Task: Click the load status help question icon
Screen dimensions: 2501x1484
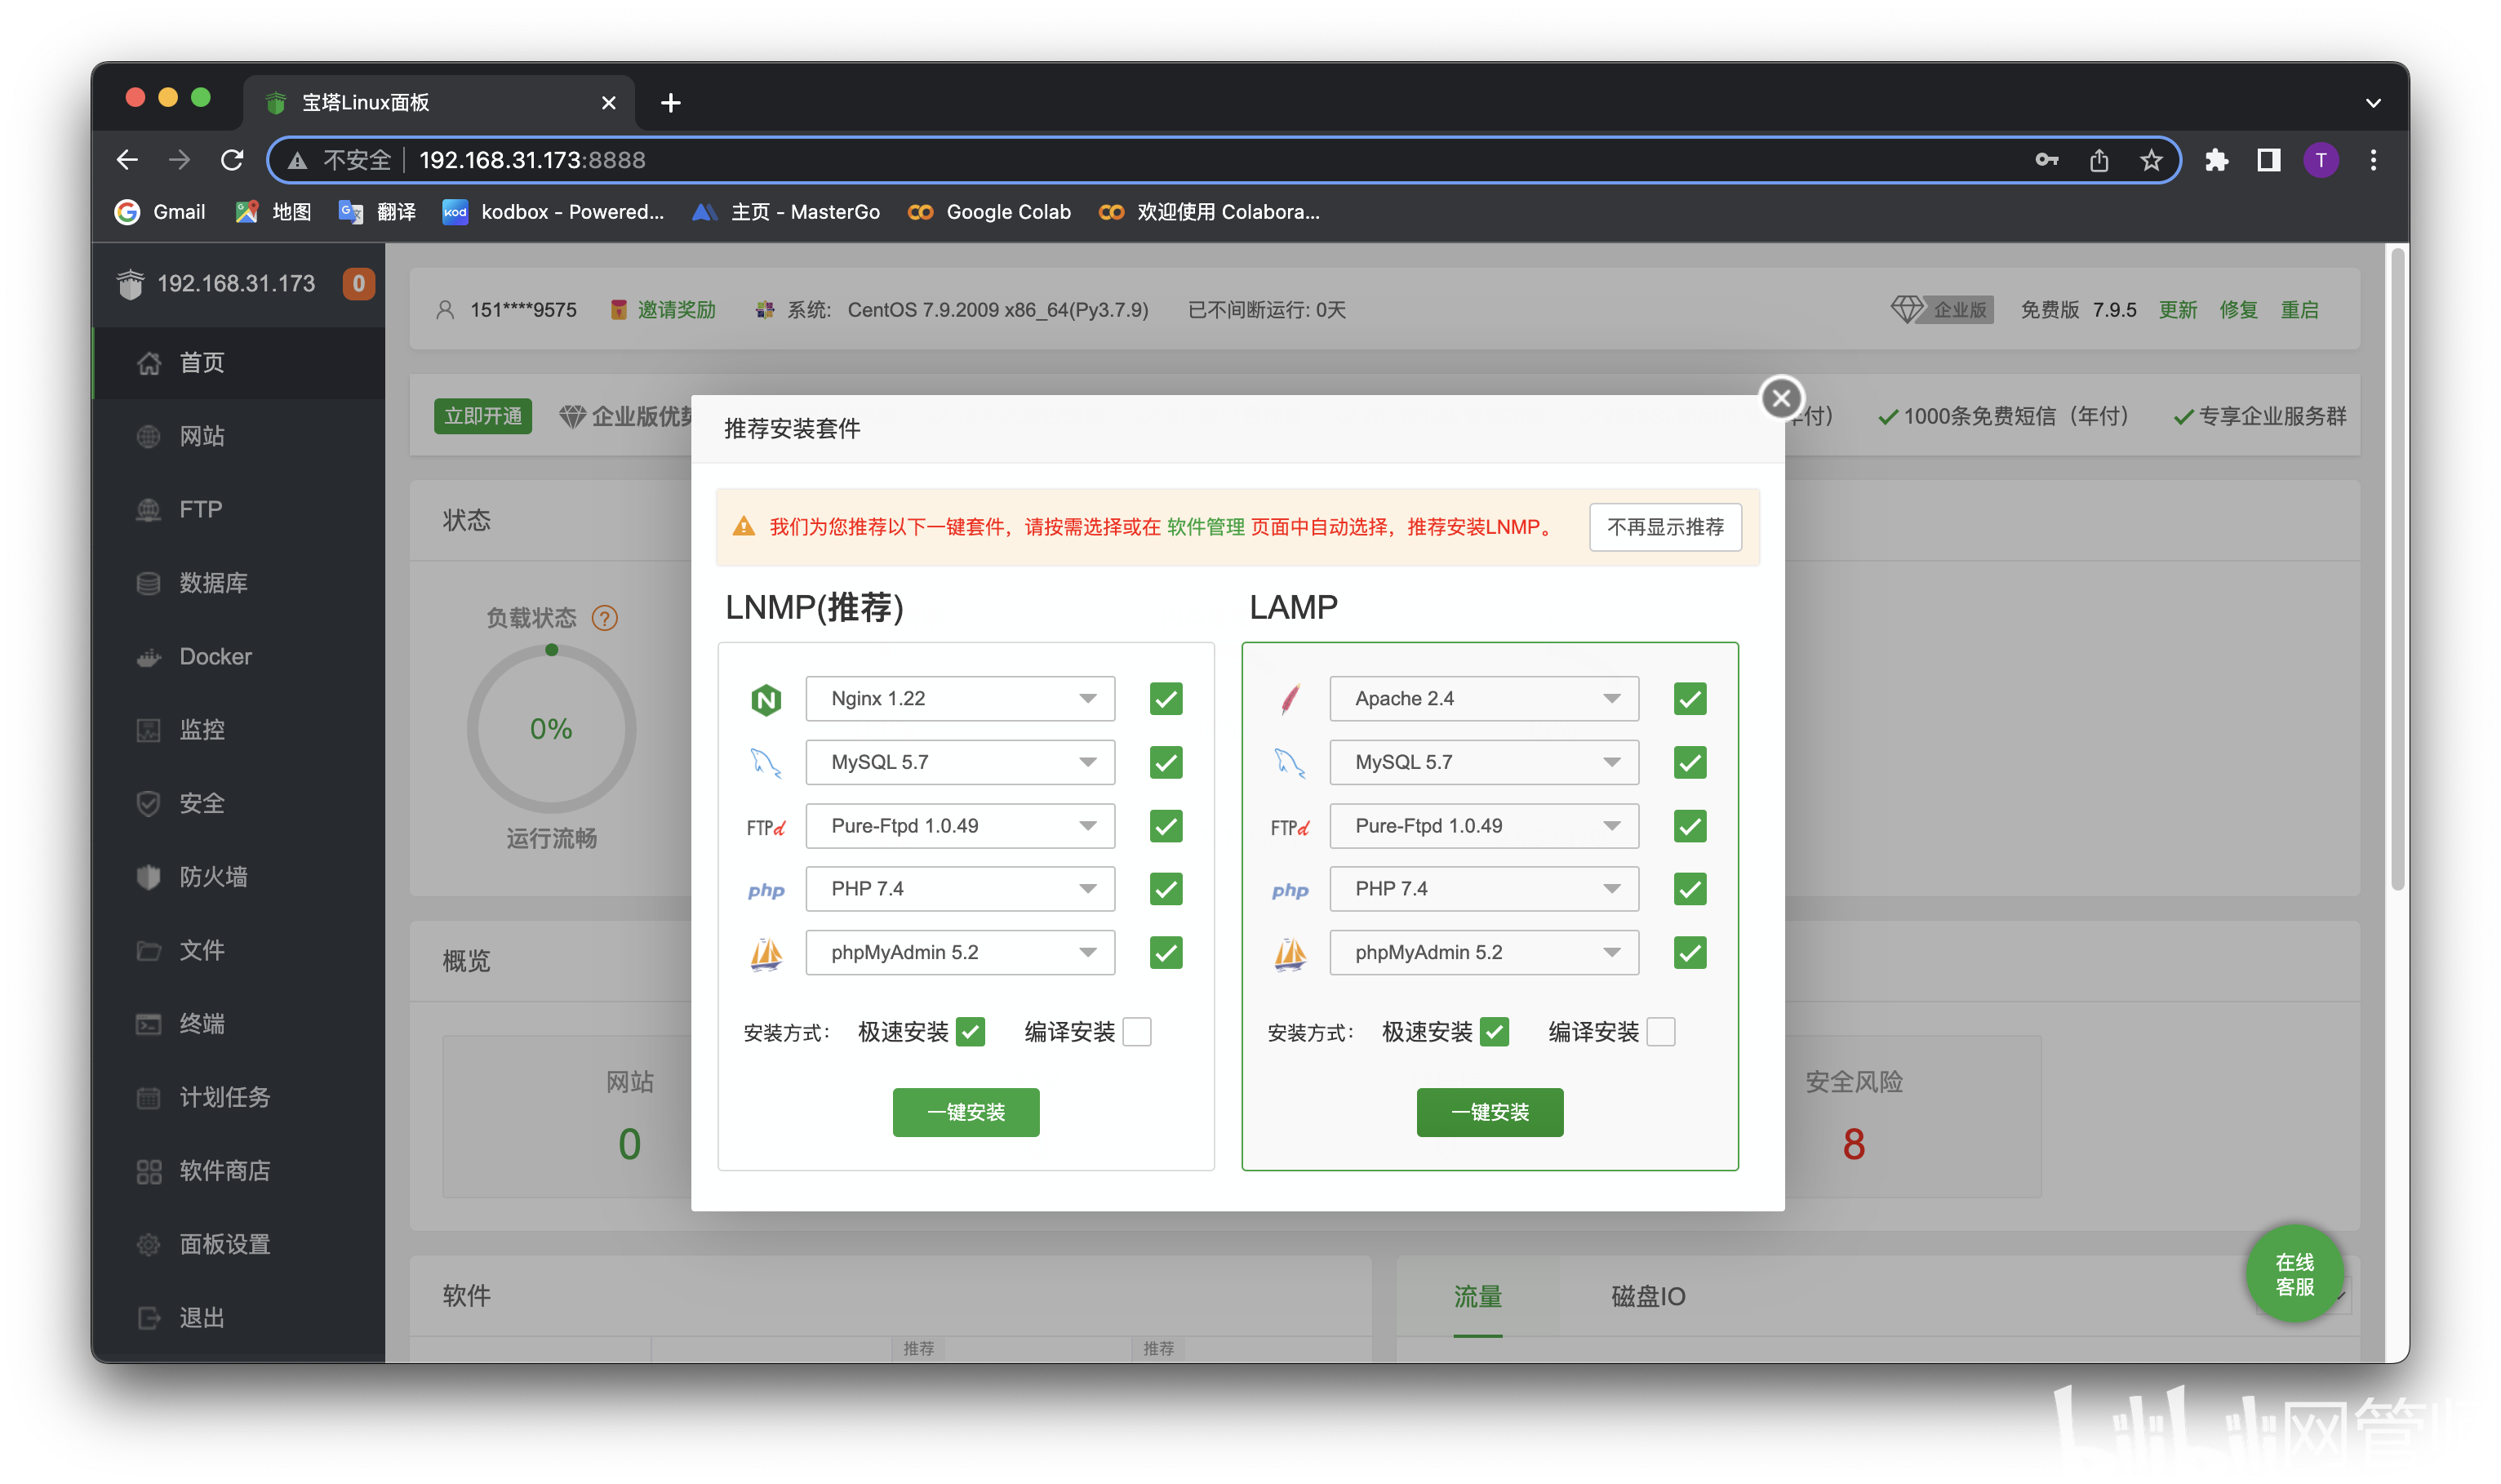Action: point(604,618)
